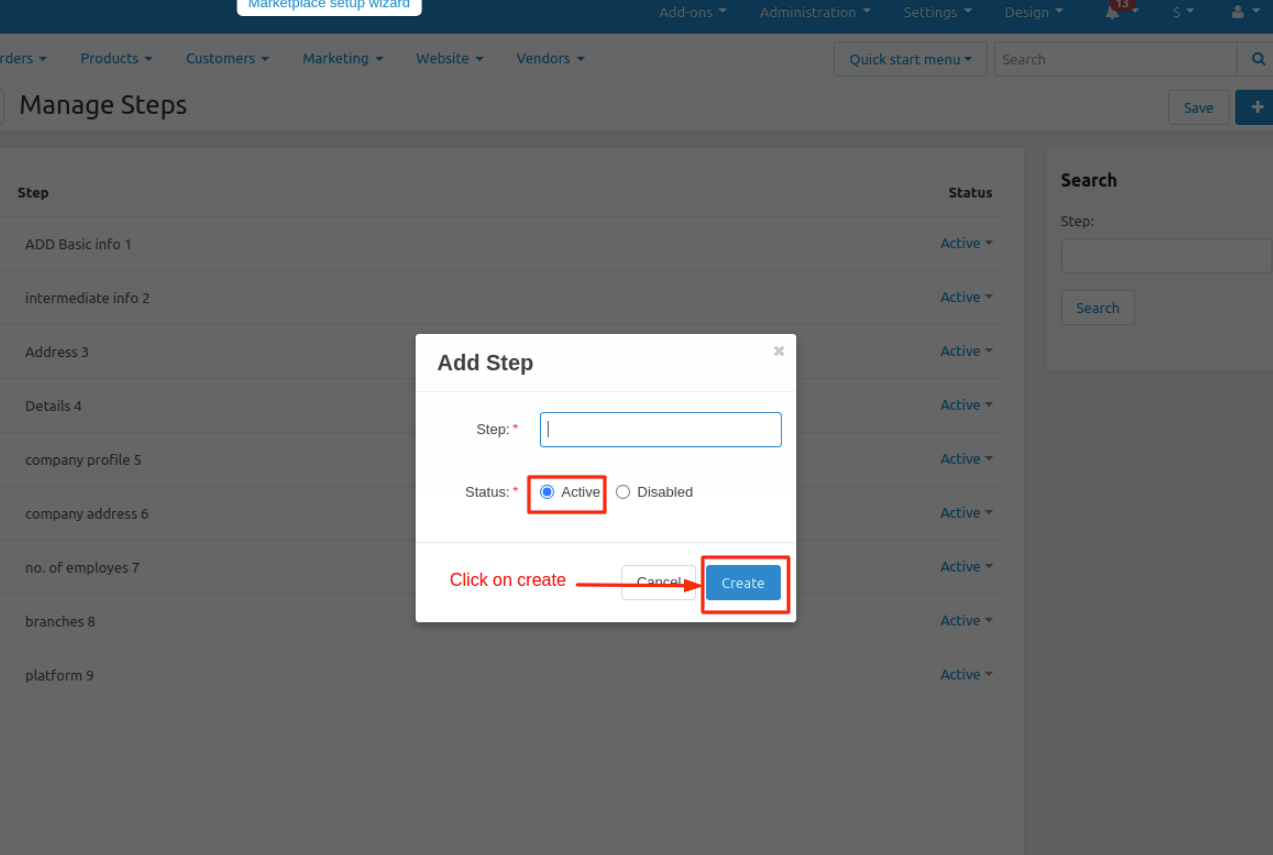Expand Active status dropdown for platform 9
Image resolution: width=1273 pixels, height=855 pixels.
point(966,675)
